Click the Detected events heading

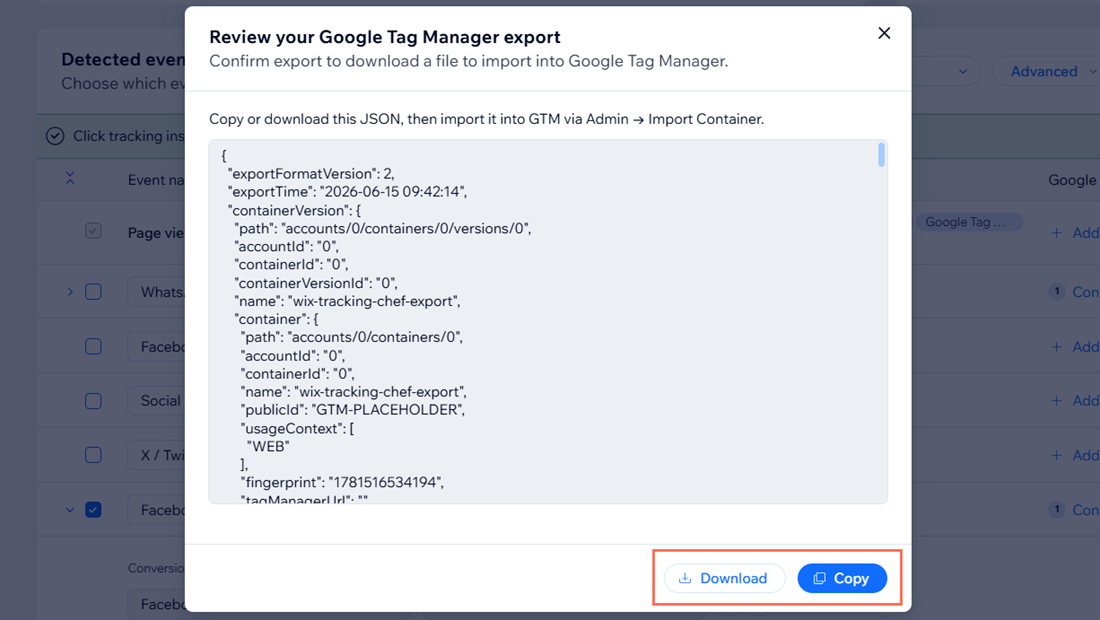pos(123,60)
